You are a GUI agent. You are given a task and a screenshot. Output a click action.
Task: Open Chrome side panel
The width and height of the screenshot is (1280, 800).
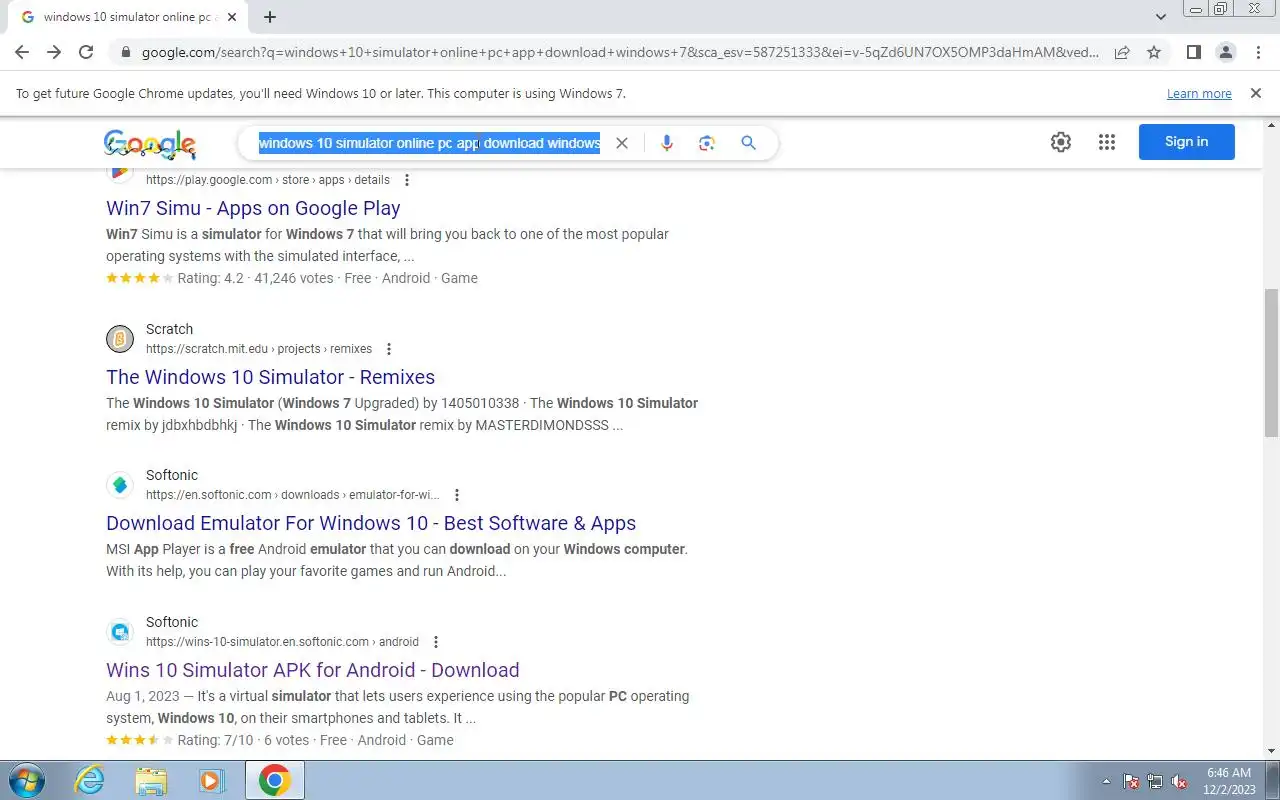(x=1193, y=52)
